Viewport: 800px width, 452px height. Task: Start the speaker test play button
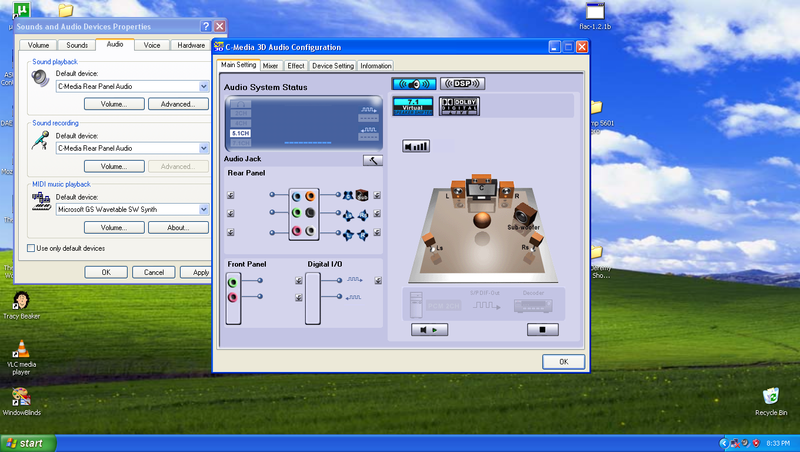(x=430, y=330)
